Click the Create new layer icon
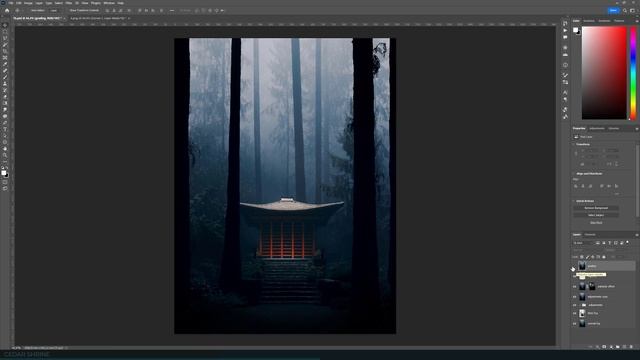Image resolution: width=640 pixels, height=360 pixels. pyautogui.click(x=624, y=347)
